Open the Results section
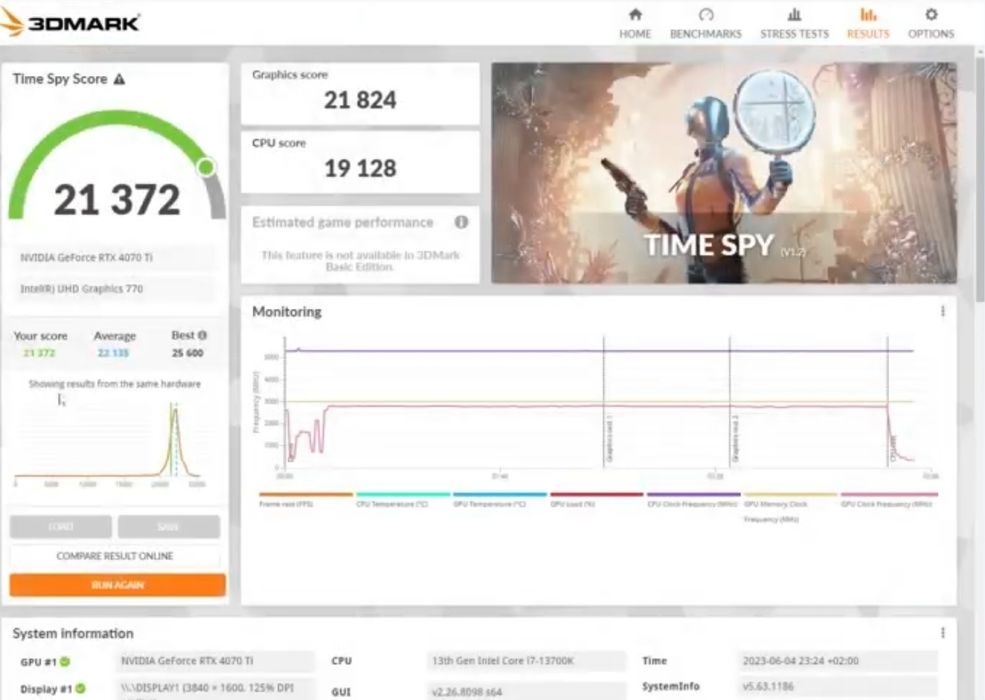Screen dimensions: 985x700 868,24
